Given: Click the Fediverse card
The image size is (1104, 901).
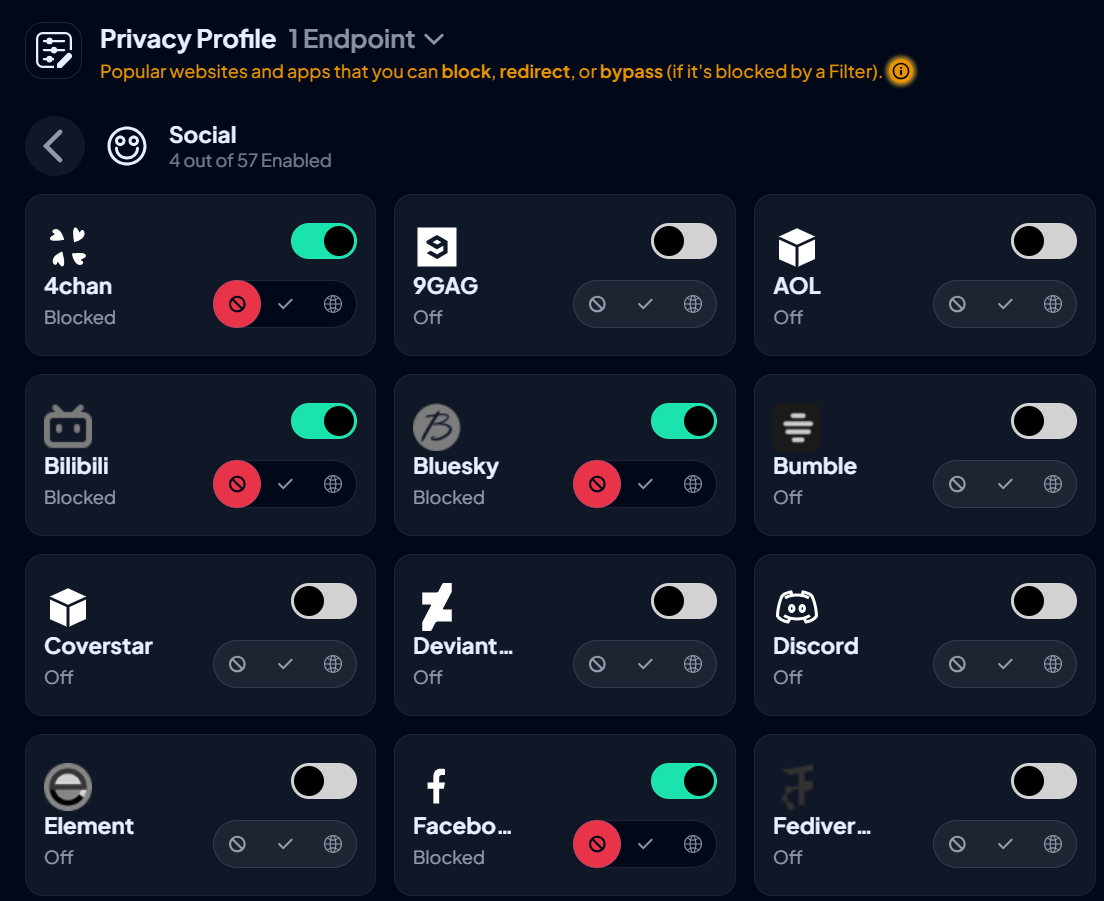Looking at the screenshot, I should tap(923, 815).
